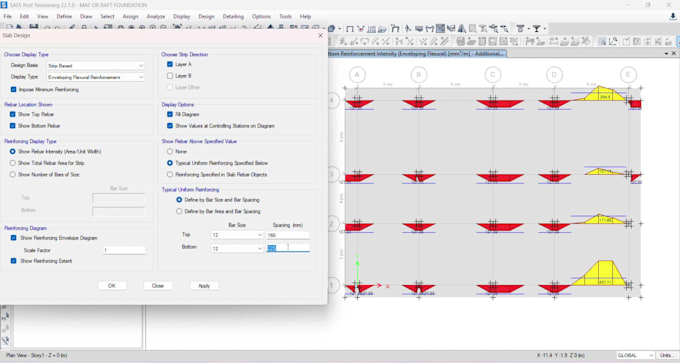Click grid bubble C in the plan

click(x=493, y=75)
